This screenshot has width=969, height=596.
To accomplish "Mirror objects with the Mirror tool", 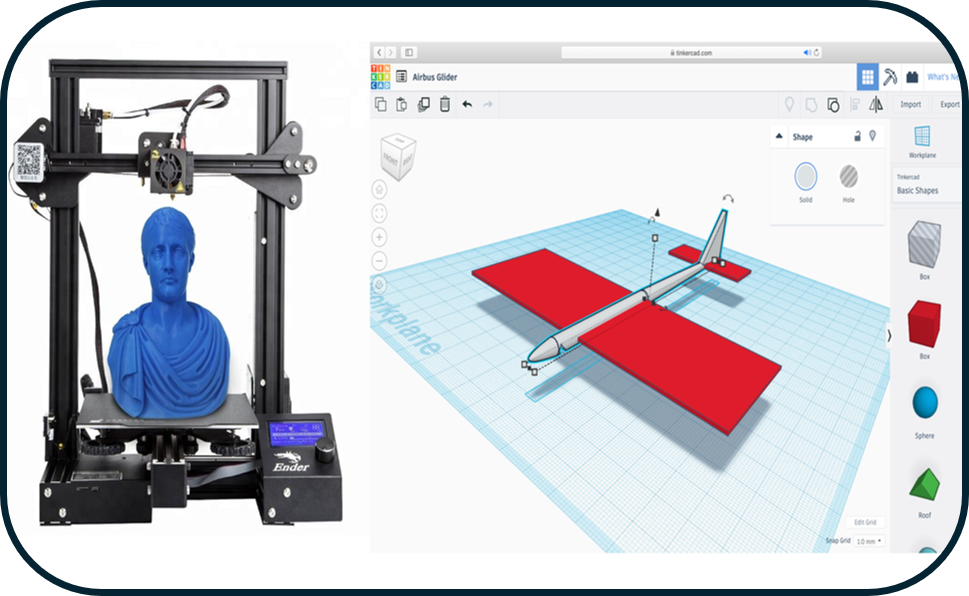I will click(876, 104).
